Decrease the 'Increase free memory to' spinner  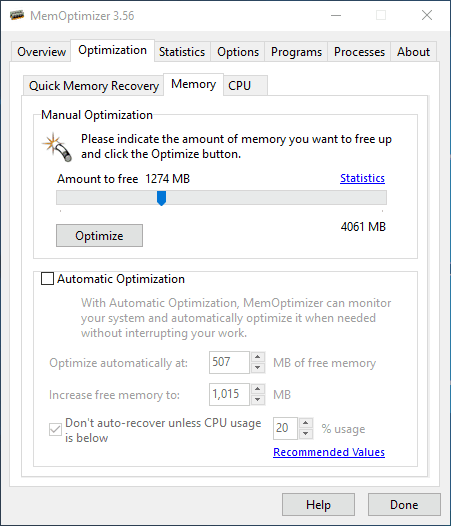pos(258,400)
